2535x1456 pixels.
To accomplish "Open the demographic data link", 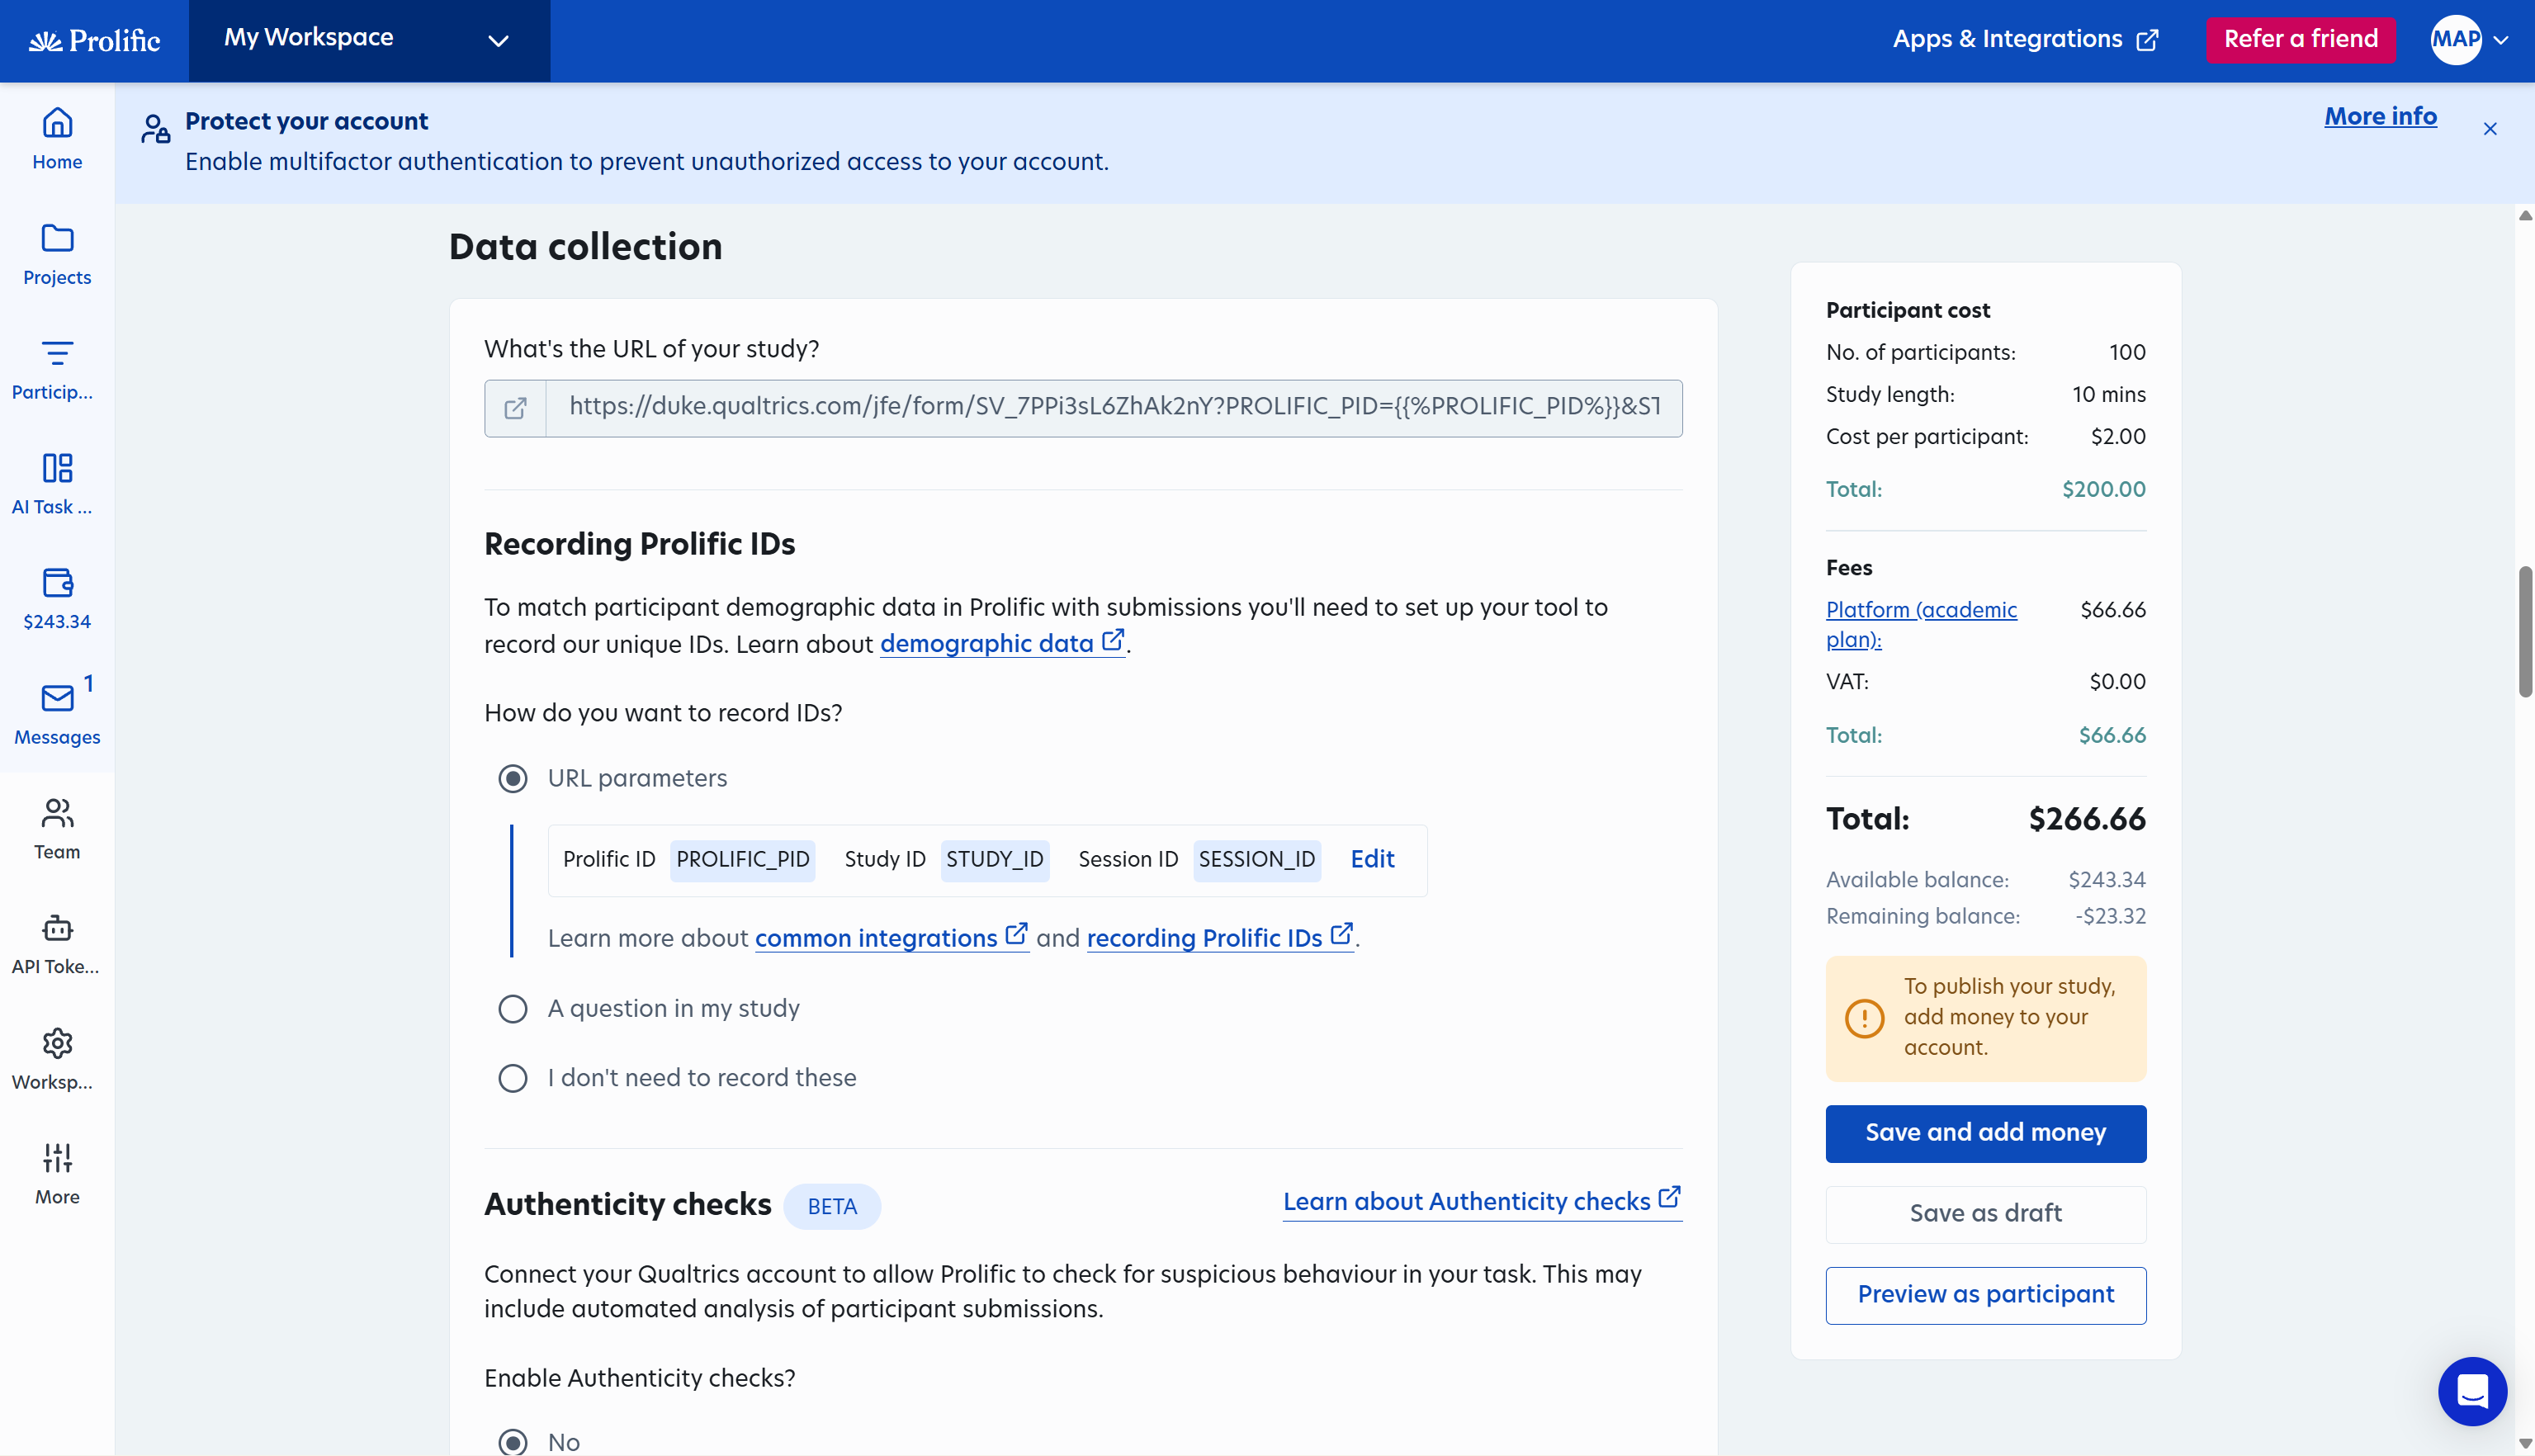I will point(990,643).
